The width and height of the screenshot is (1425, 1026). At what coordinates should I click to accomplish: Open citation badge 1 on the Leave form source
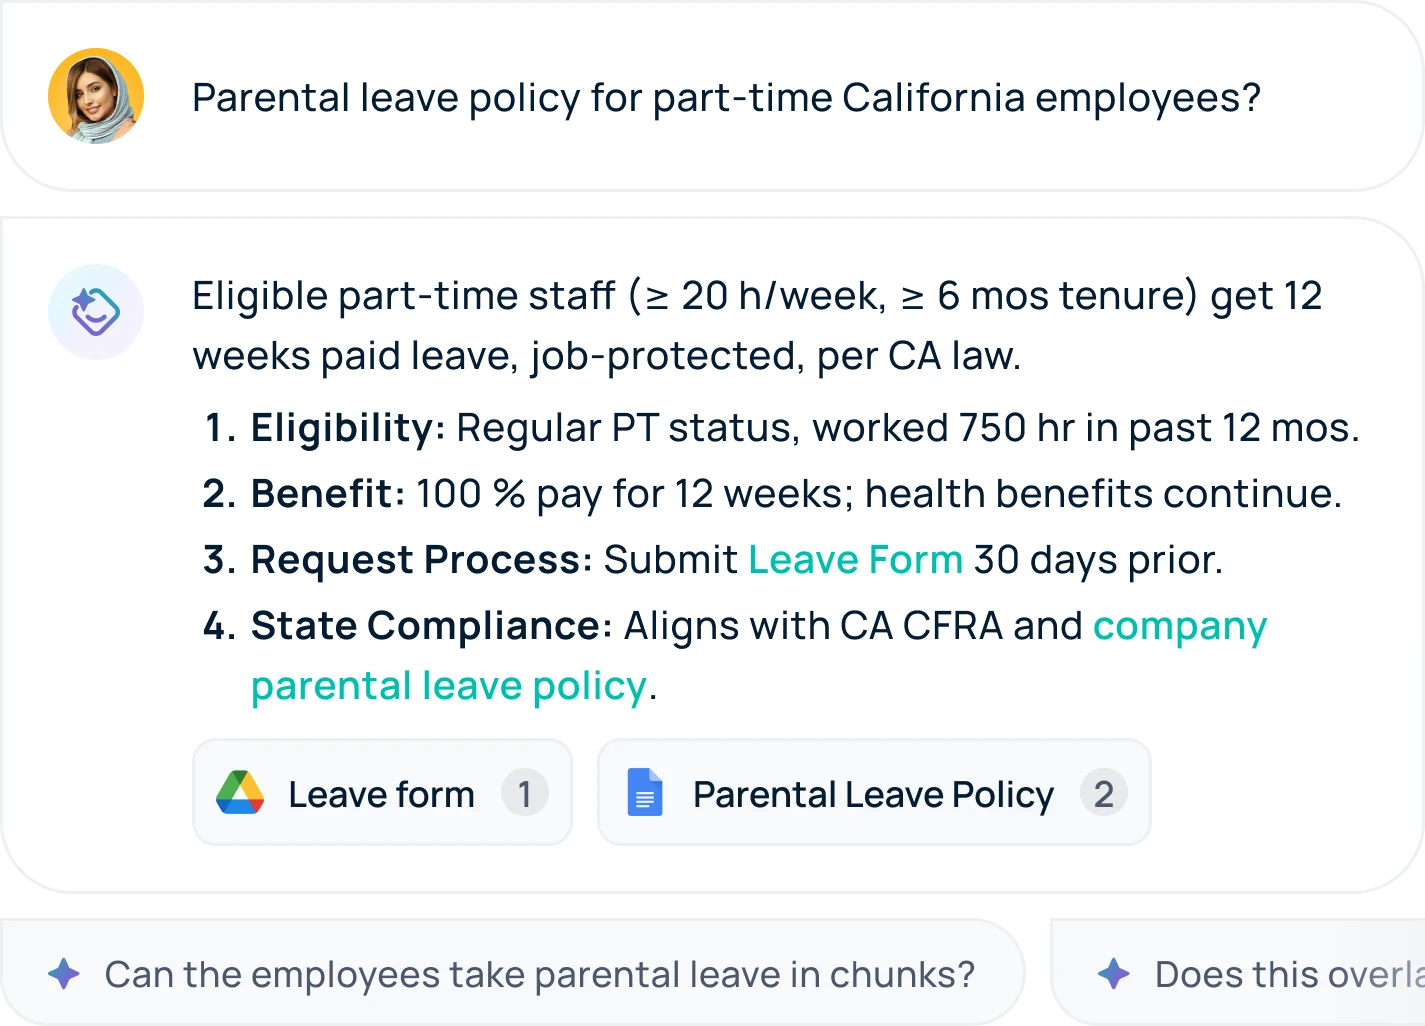525,792
